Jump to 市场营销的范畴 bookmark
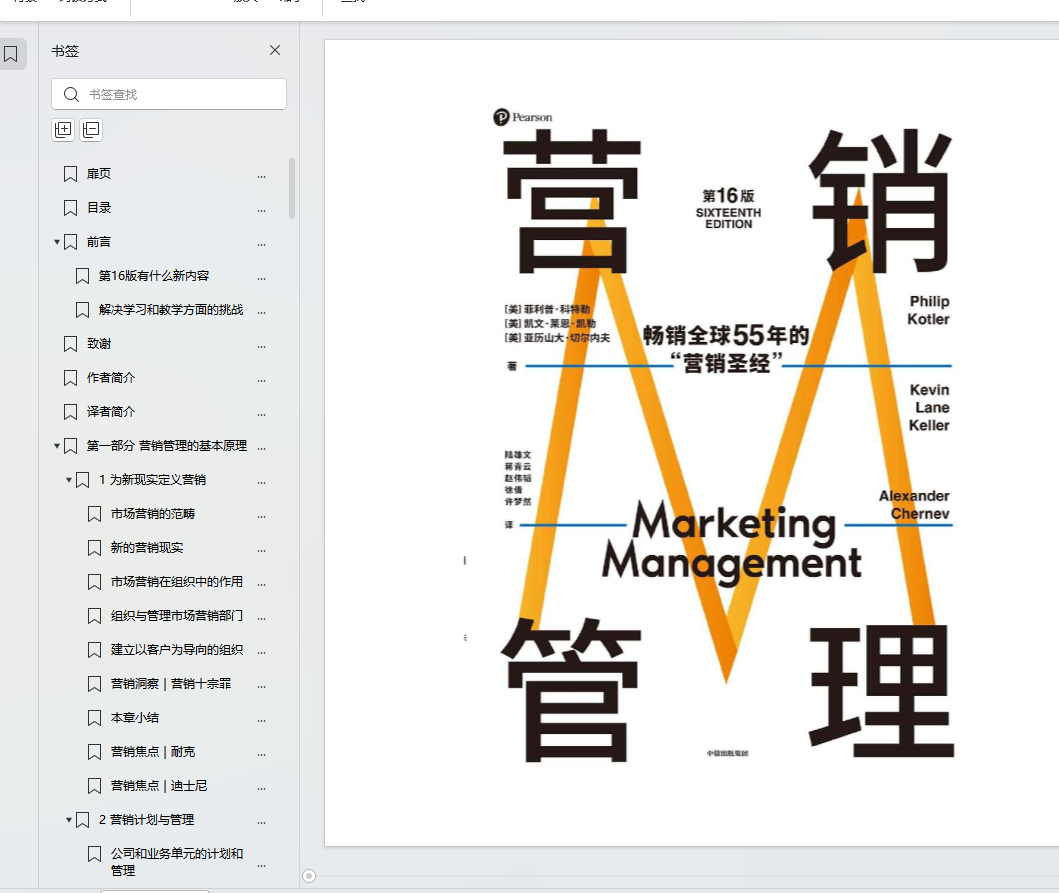The width and height of the screenshot is (1059, 893). point(153,513)
